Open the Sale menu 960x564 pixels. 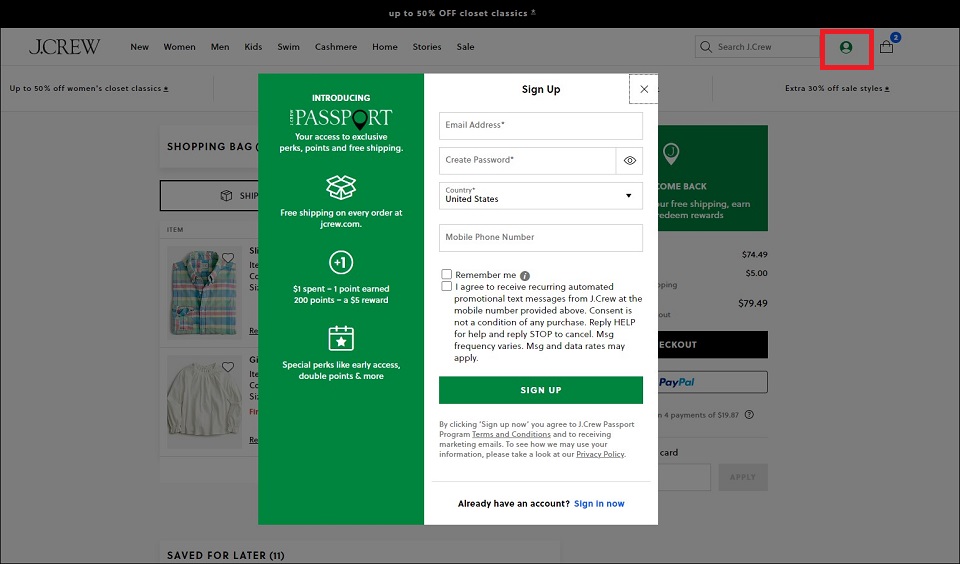point(465,47)
